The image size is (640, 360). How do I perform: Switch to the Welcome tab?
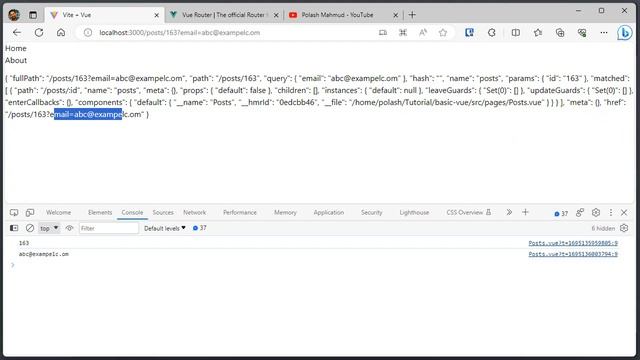coord(58,213)
